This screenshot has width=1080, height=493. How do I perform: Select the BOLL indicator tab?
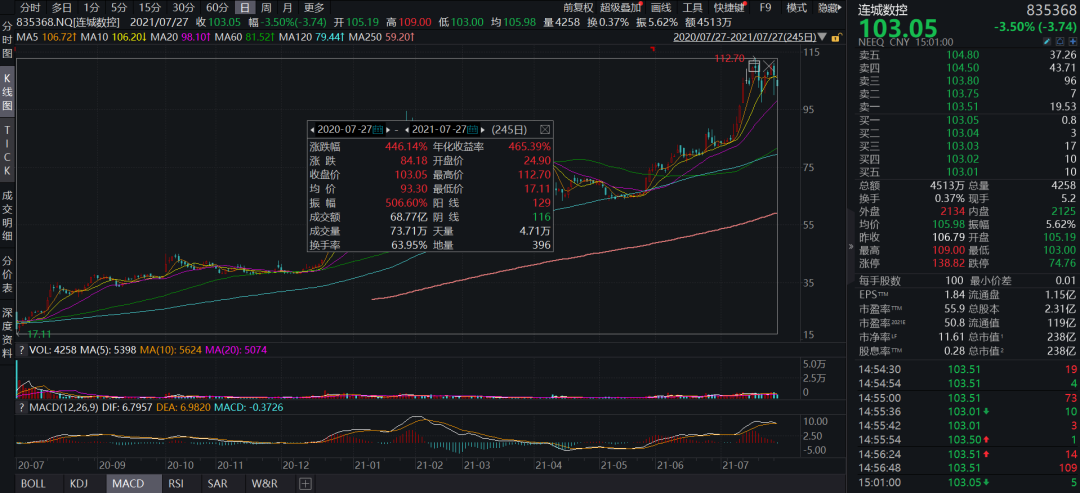[x=33, y=484]
